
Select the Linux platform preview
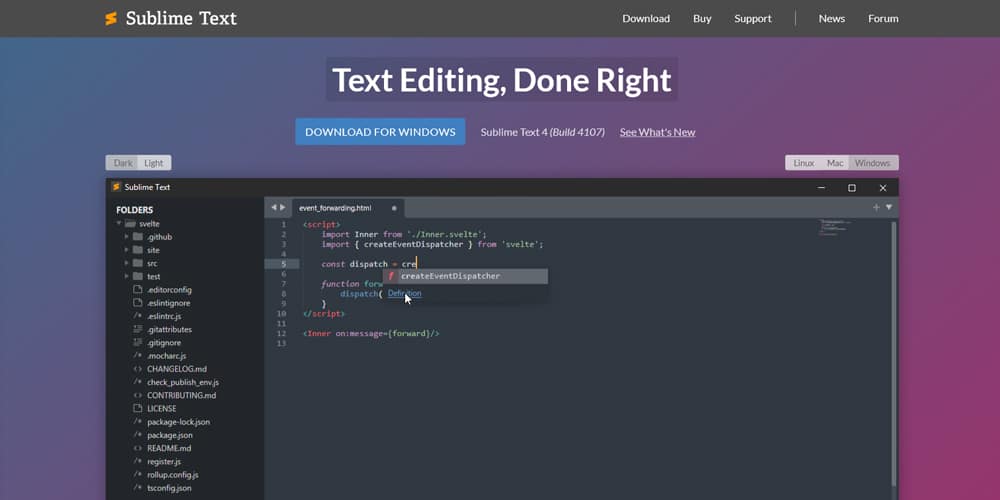click(x=804, y=163)
